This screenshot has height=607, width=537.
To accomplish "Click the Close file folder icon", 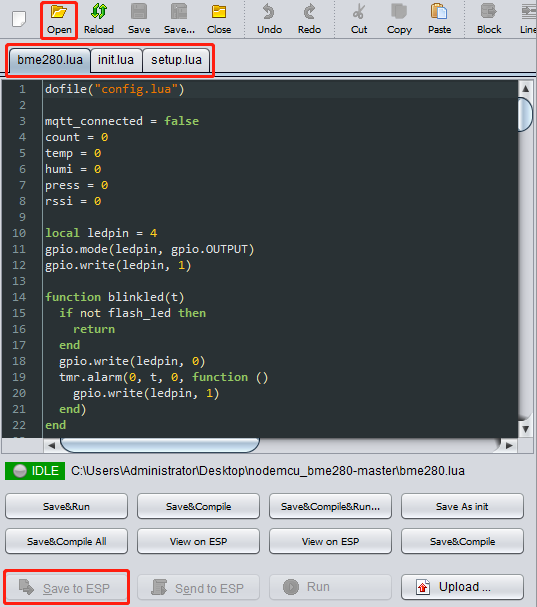I will click(219, 12).
